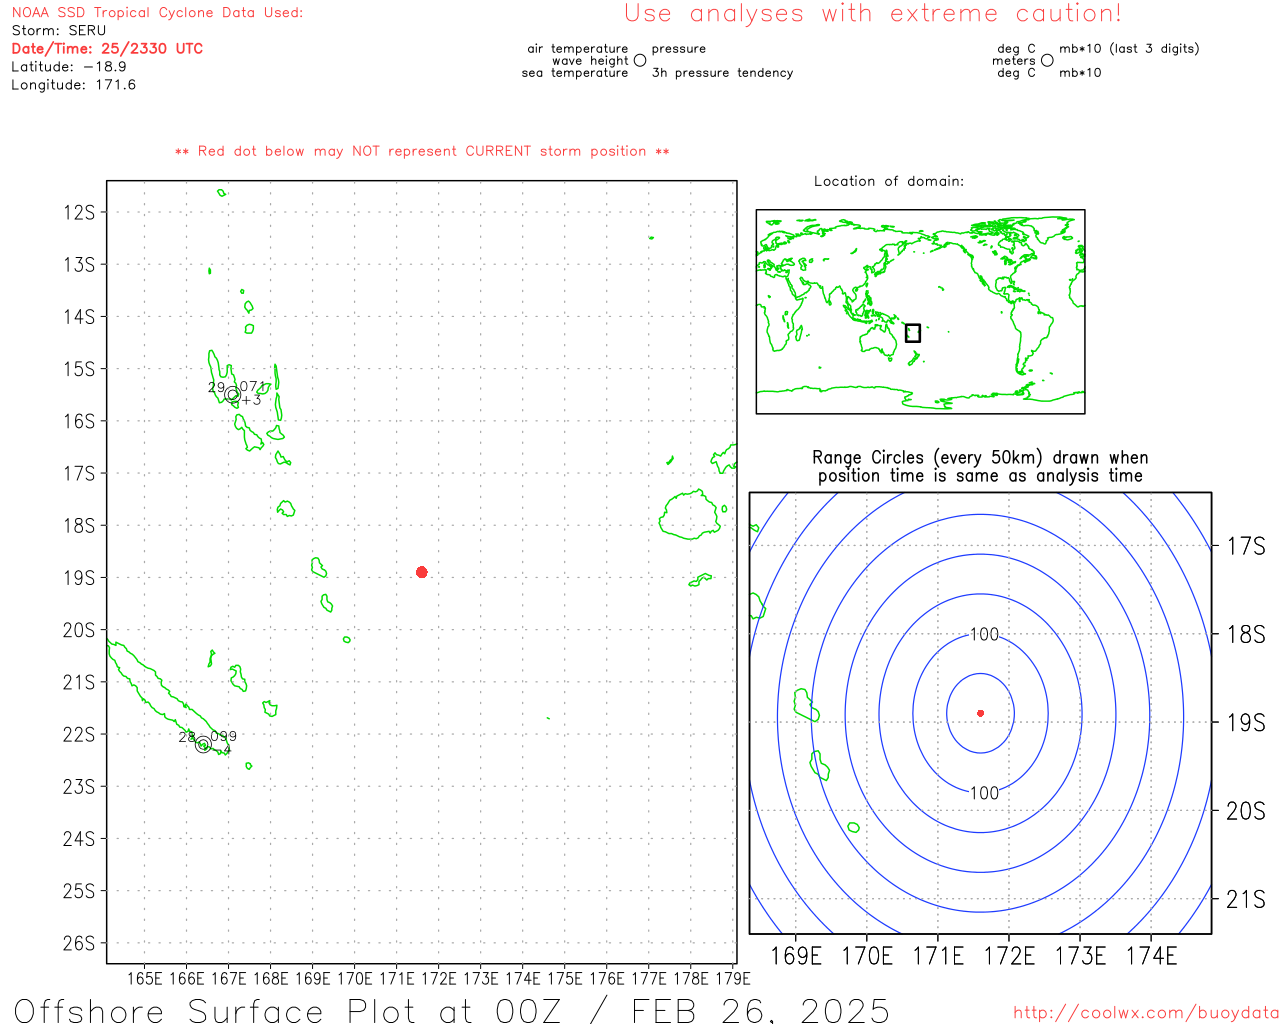Click the 071 pressure value near Vanuatu station
Image resolution: width=1280 pixels, height=1024 pixels.
tap(253, 386)
